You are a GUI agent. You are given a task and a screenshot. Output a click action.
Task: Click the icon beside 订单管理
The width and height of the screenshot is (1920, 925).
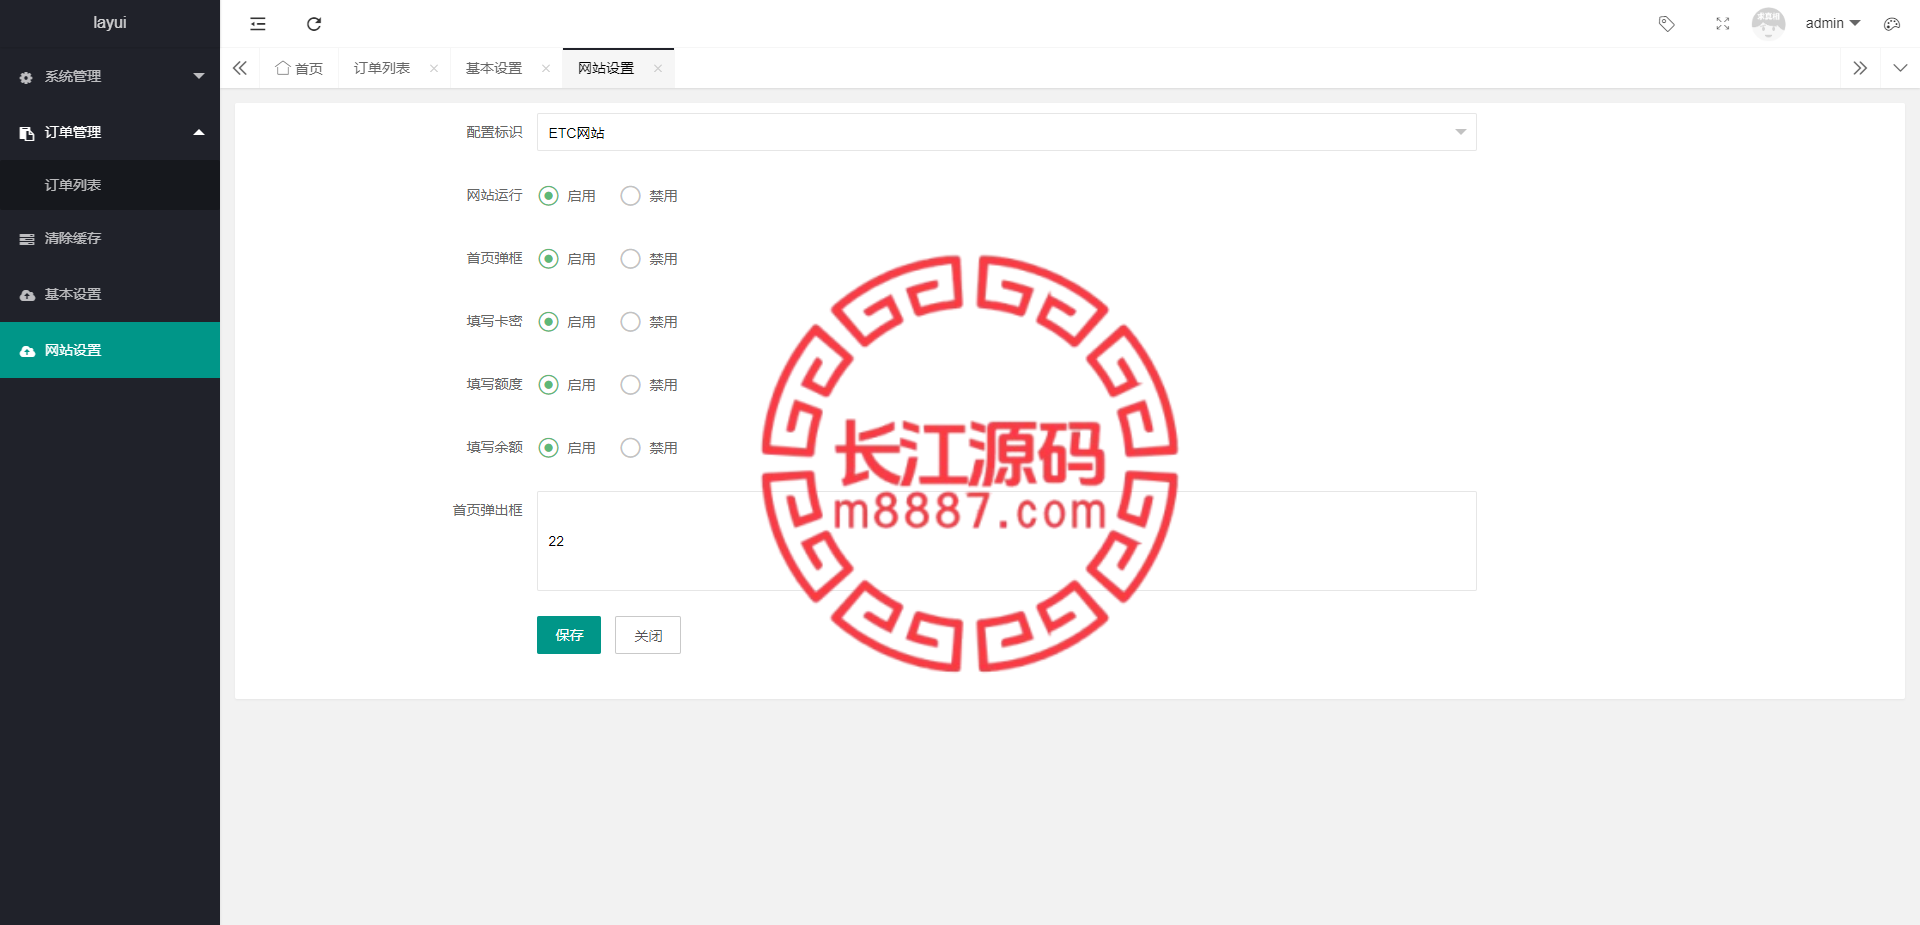point(27,133)
